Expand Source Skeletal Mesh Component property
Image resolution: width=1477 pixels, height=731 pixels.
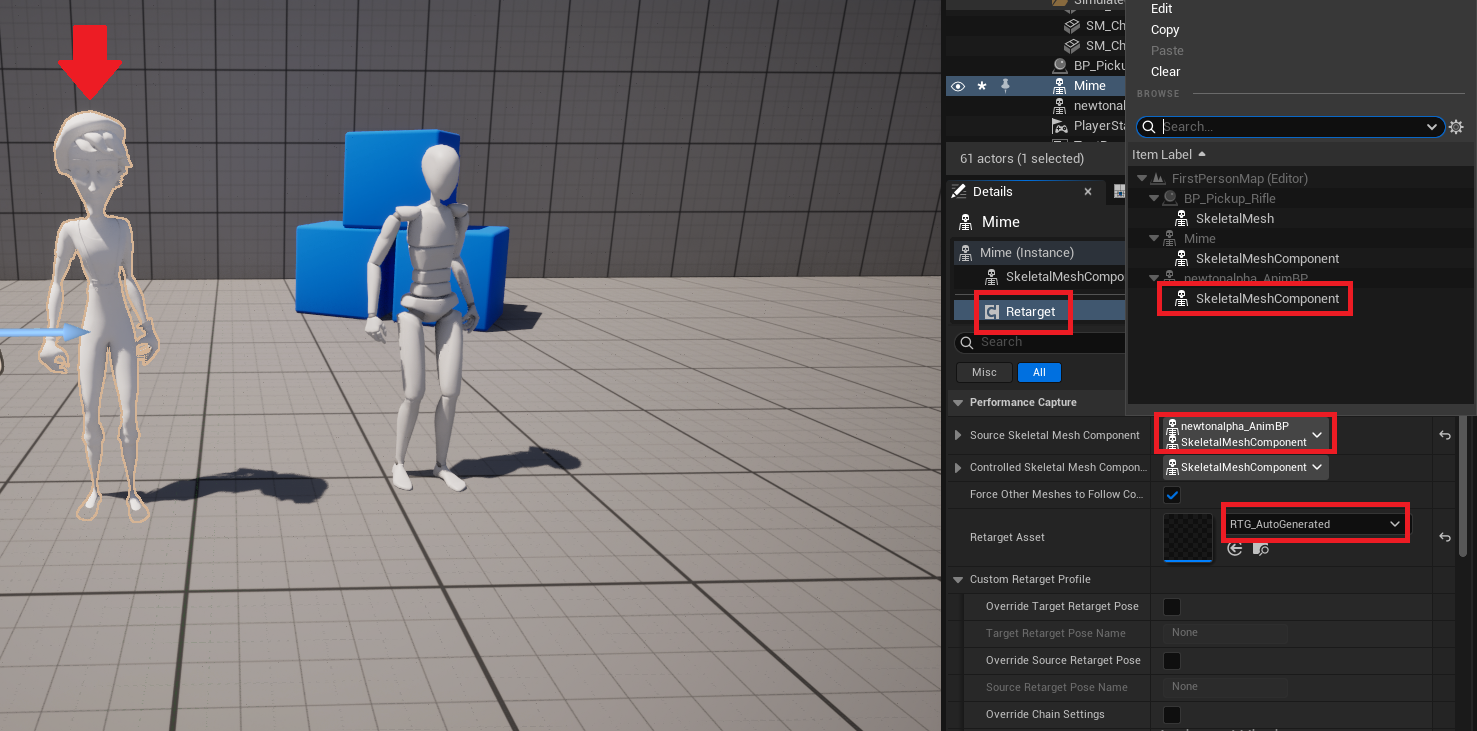pyautogui.click(x=958, y=435)
